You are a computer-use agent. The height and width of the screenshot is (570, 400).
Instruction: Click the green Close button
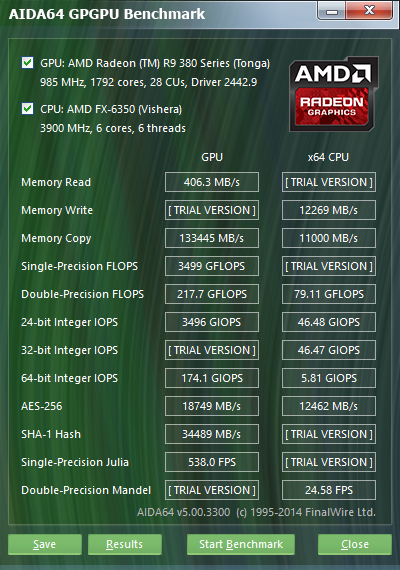point(355,544)
